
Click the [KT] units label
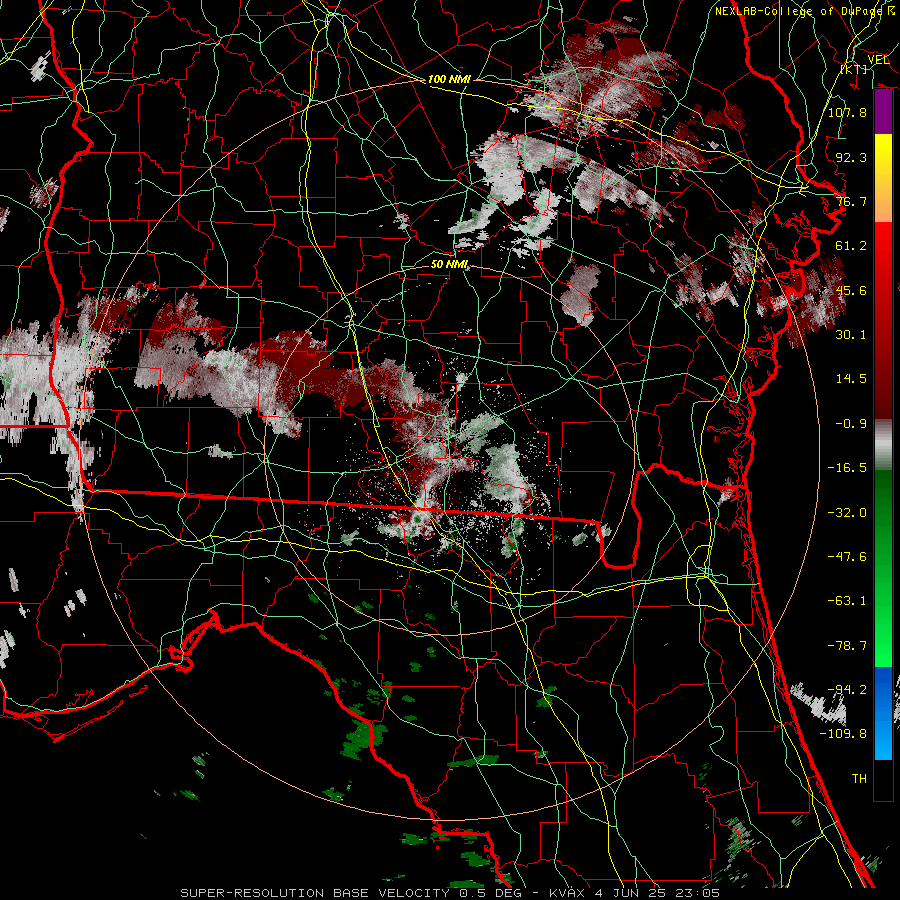(x=855, y=69)
